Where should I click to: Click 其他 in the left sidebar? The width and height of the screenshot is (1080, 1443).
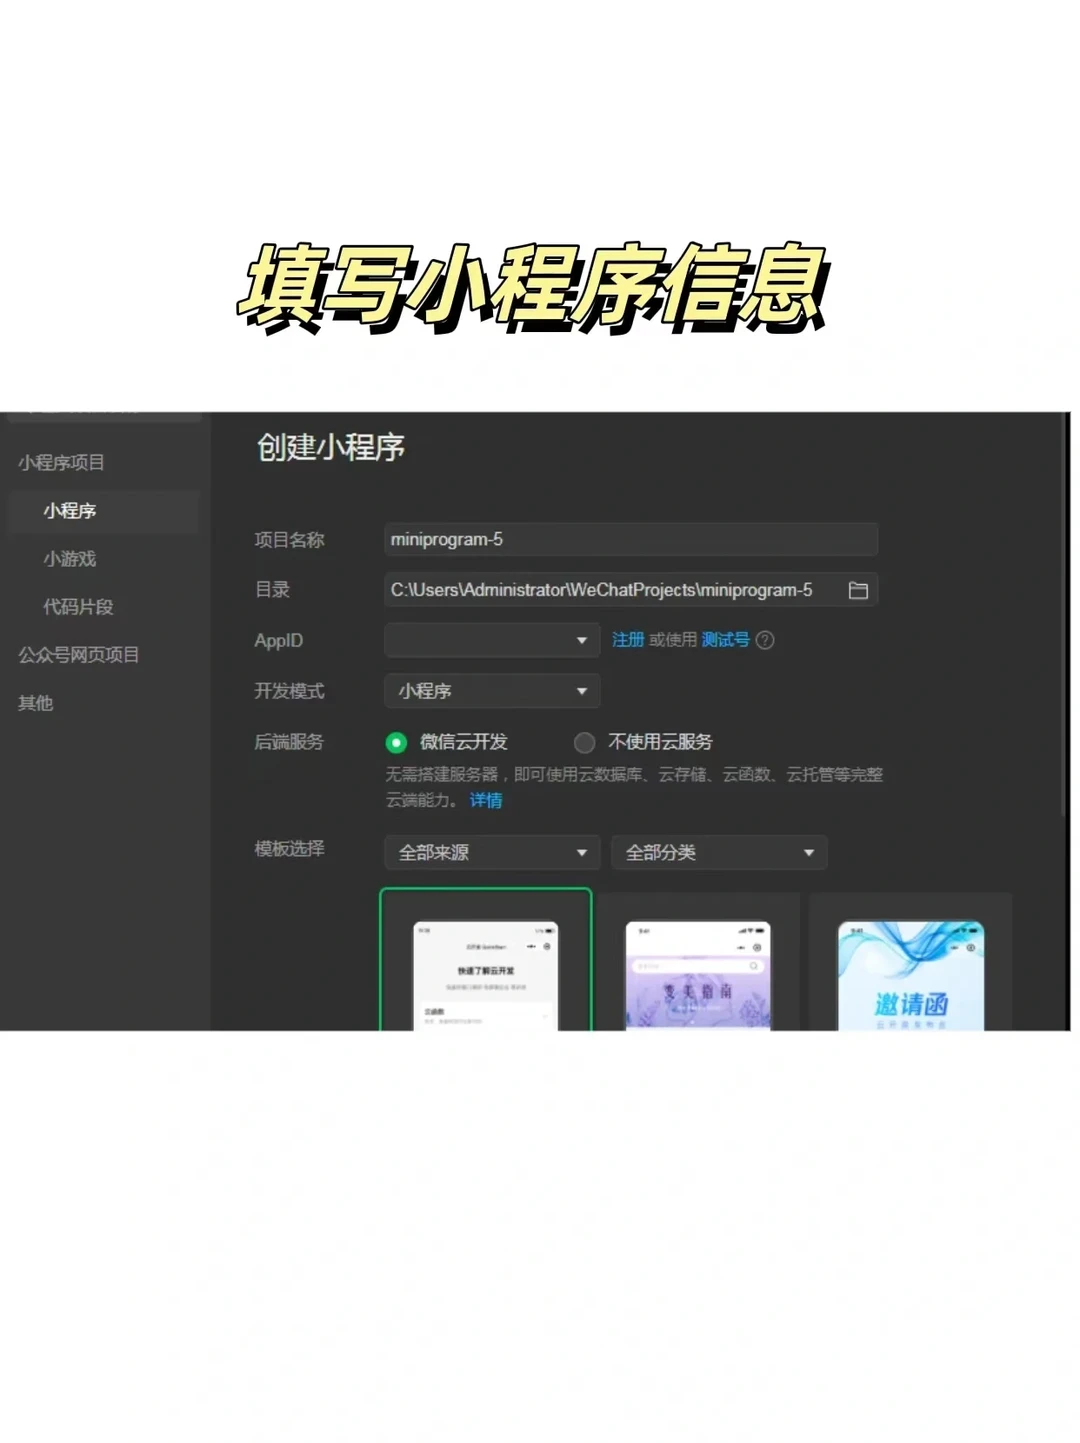coord(35,703)
